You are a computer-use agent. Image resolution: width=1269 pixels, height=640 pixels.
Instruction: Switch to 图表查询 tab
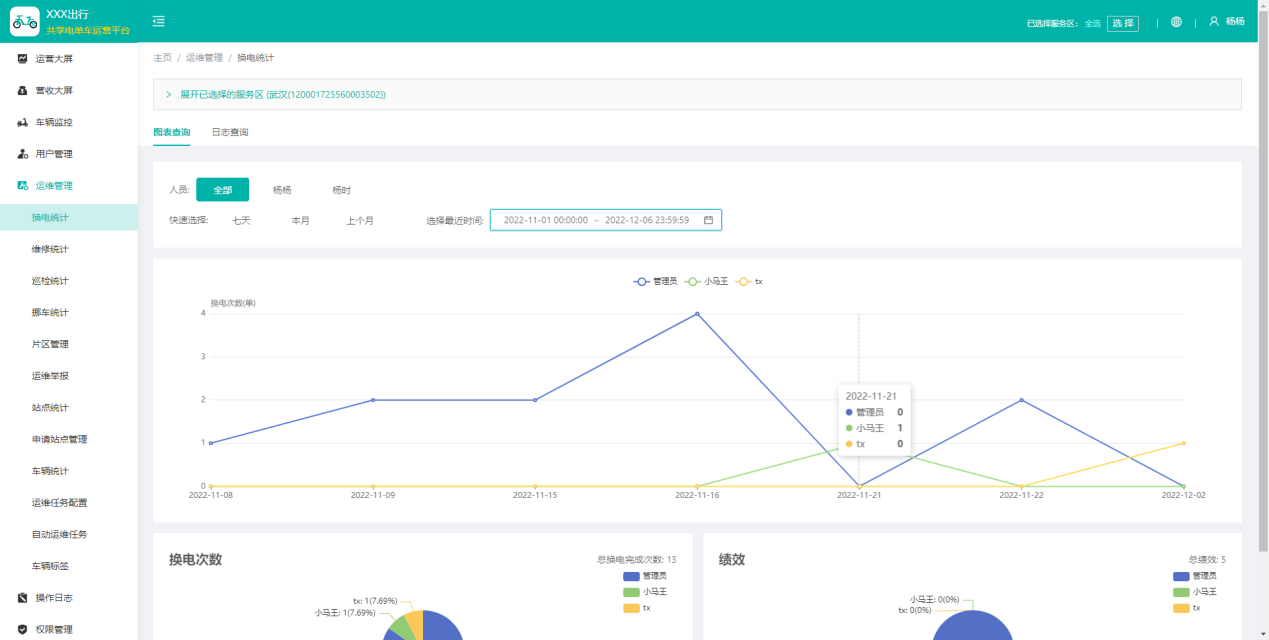coord(171,132)
